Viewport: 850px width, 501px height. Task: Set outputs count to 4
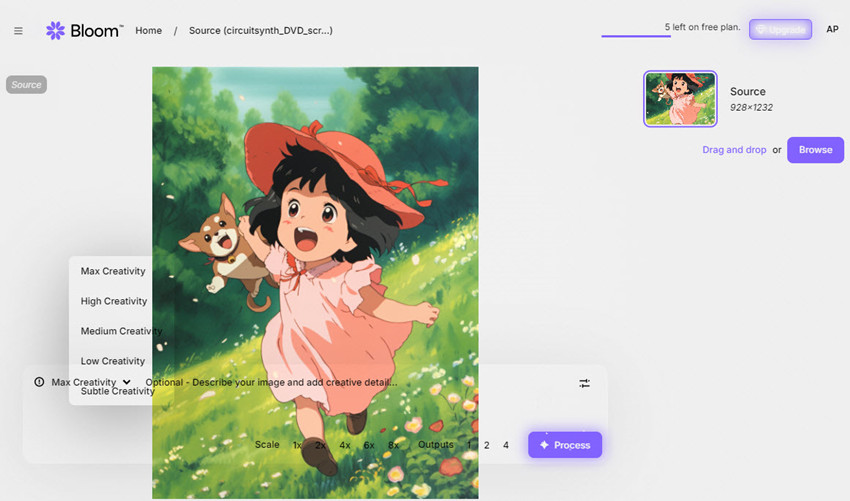(x=506, y=445)
